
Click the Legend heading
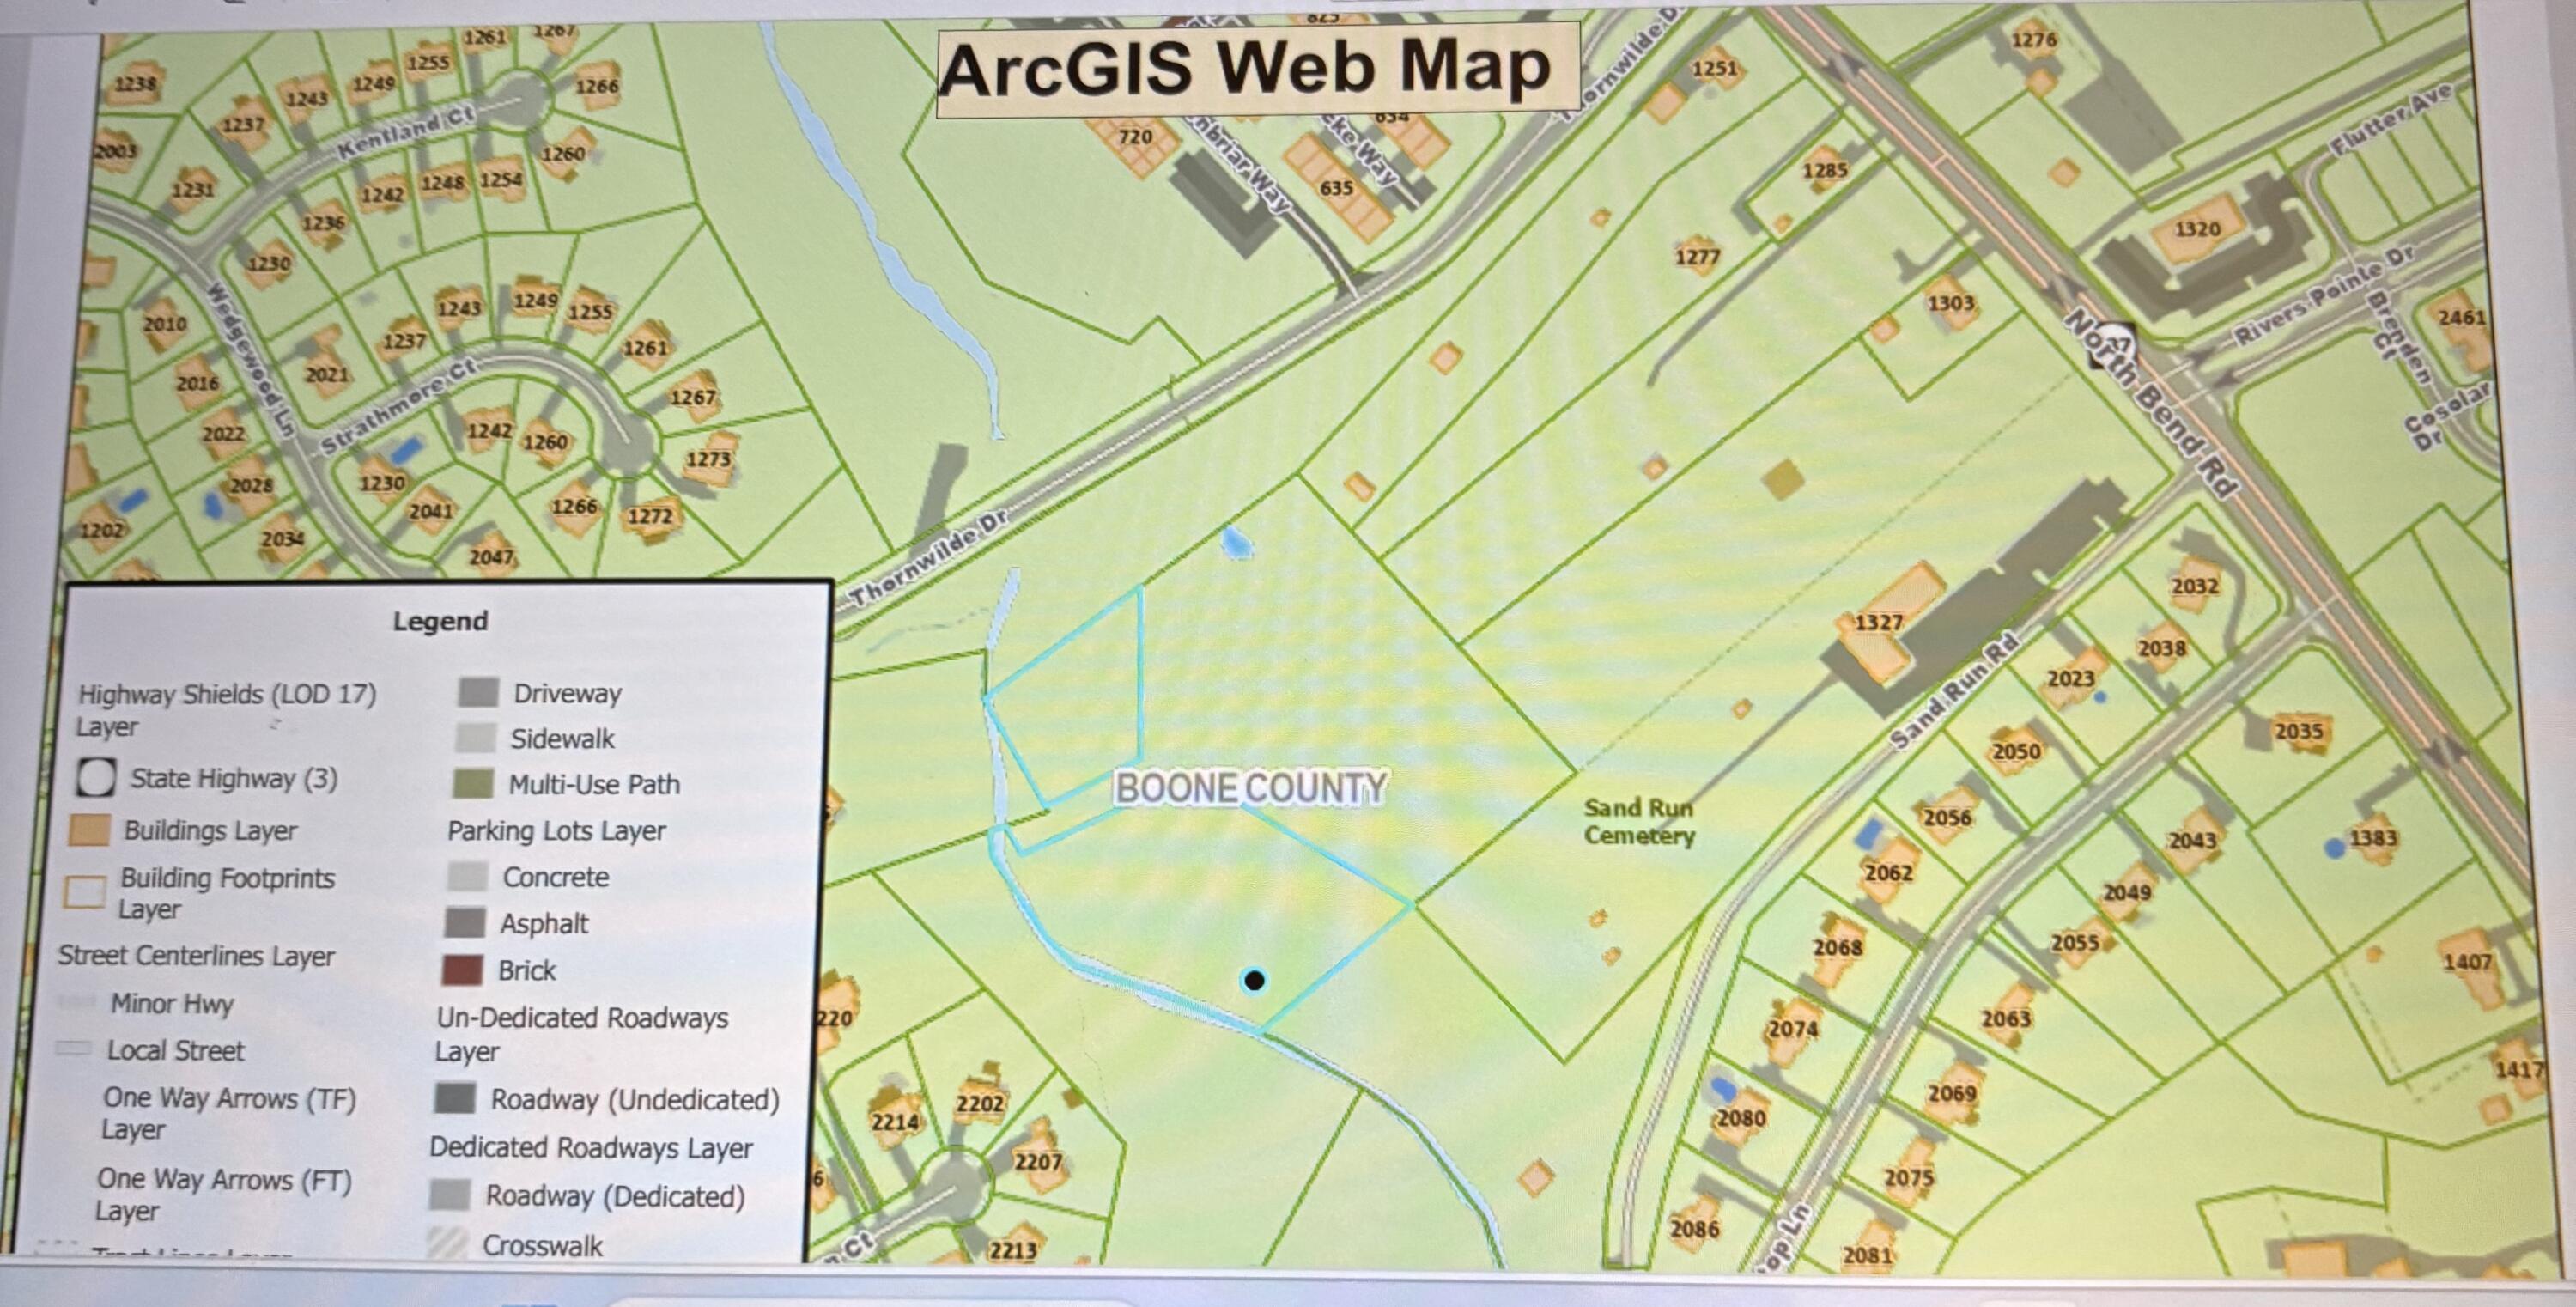coord(440,621)
